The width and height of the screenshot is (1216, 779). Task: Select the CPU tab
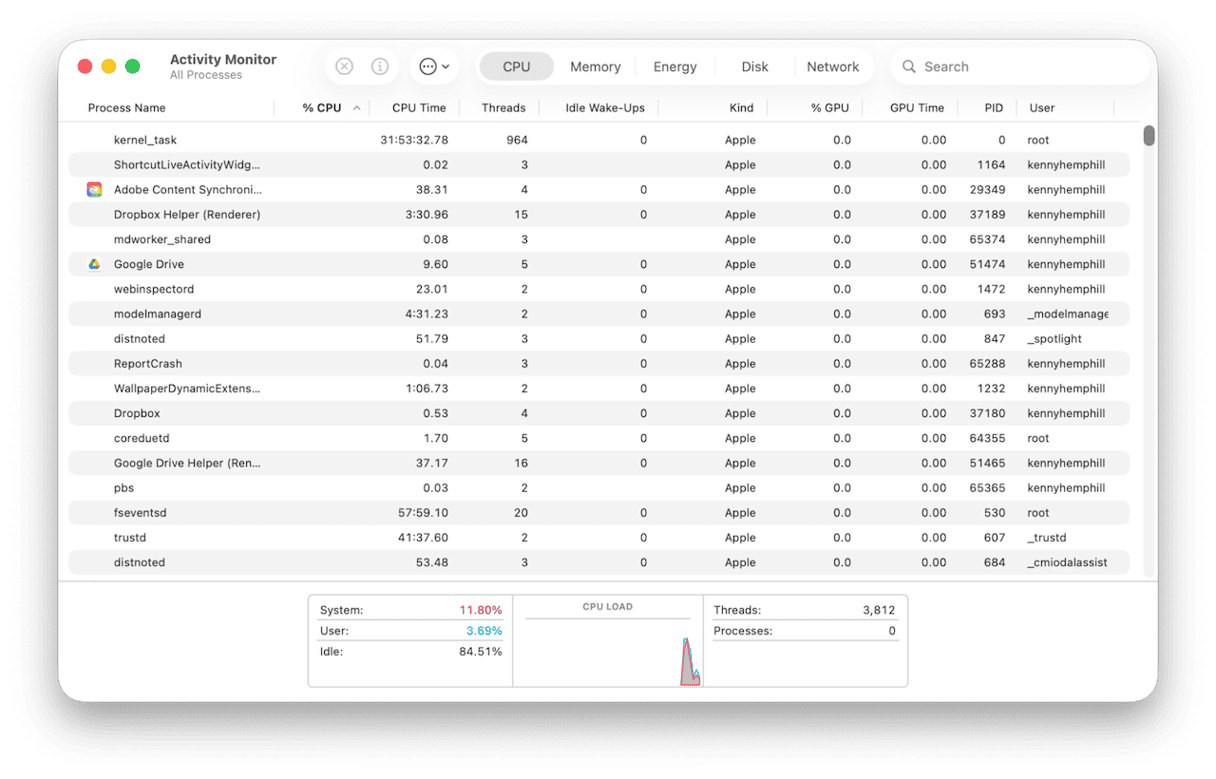pyautogui.click(x=516, y=67)
